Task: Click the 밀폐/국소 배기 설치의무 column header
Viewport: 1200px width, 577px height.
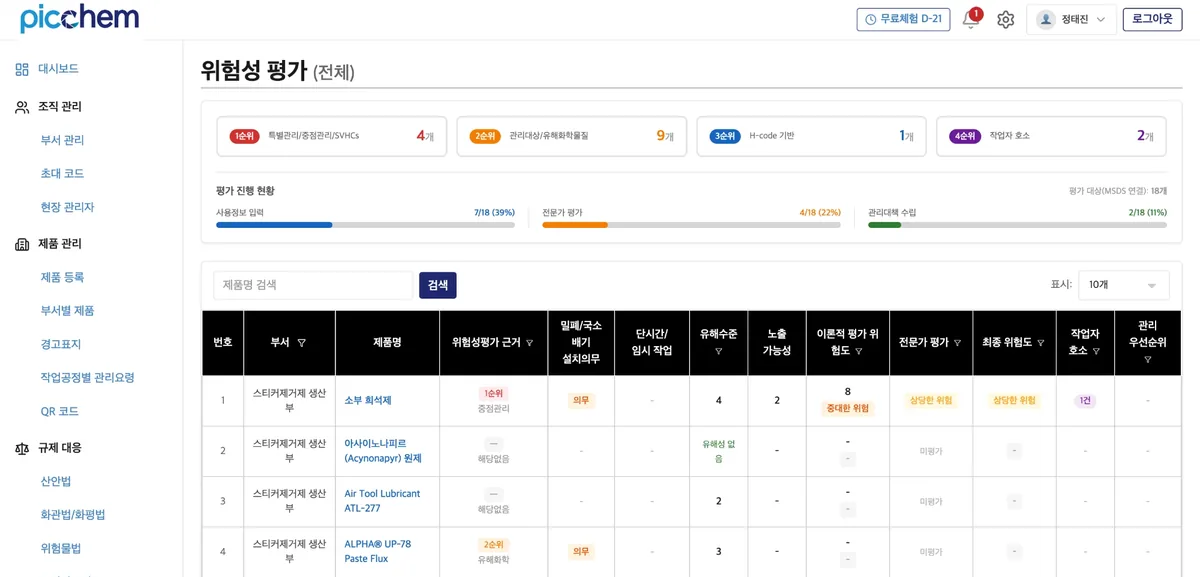Action: 581,343
